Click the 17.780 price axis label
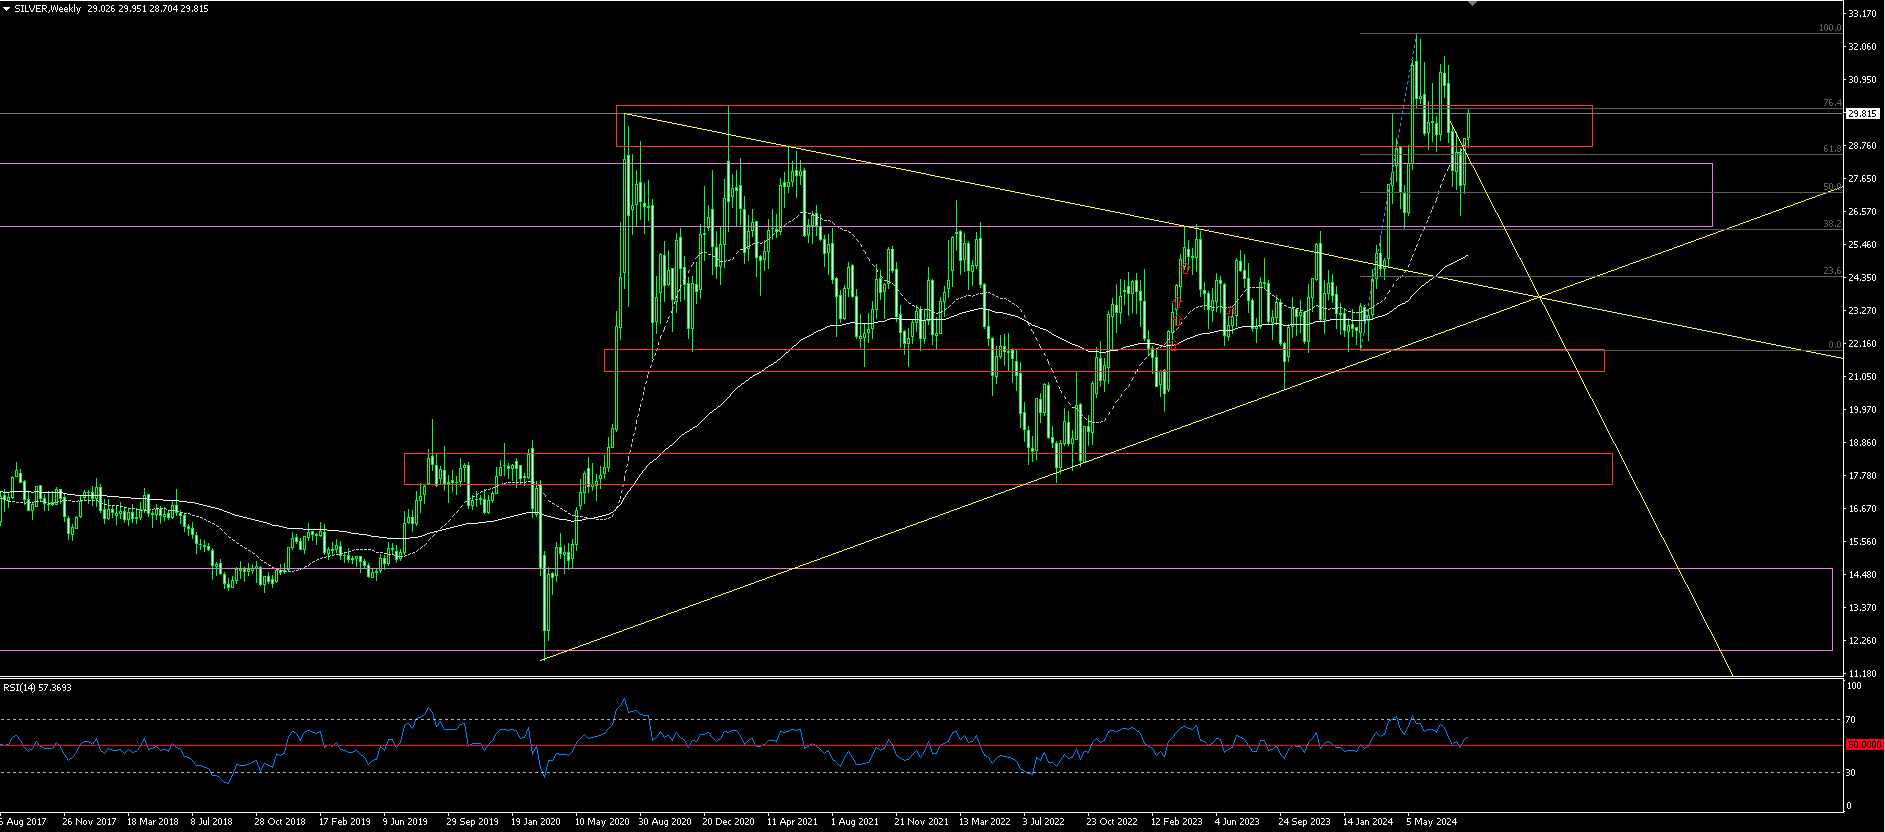This screenshot has width=1885, height=832. [x=1862, y=476]
